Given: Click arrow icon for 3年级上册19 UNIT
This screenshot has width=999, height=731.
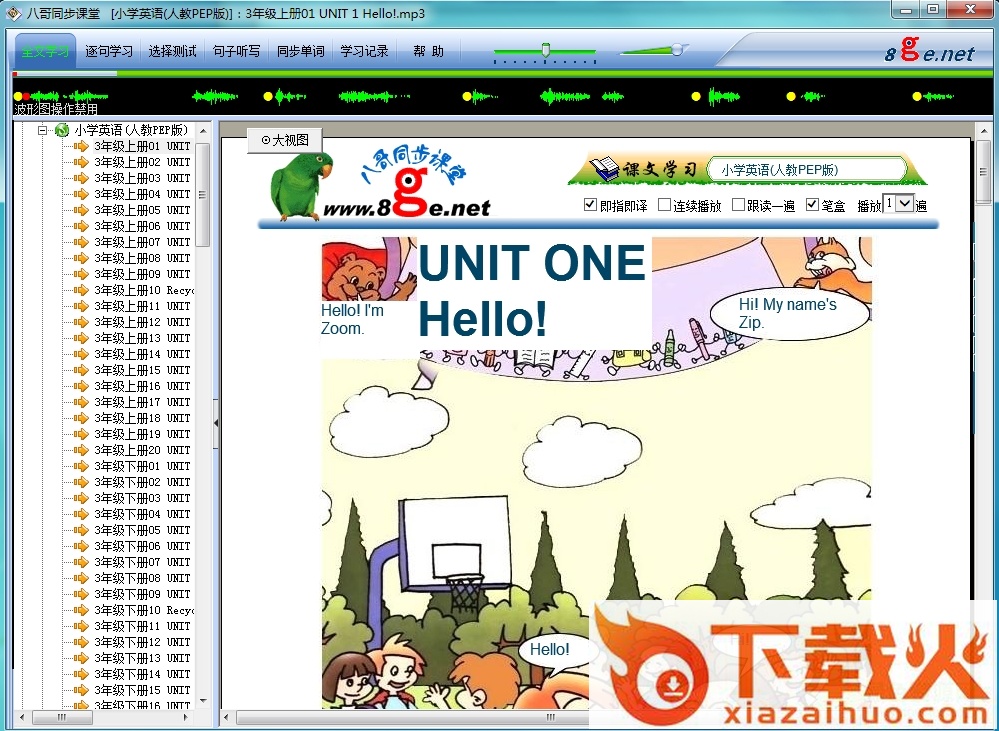Looking at the screenshot, I should click(81, 434).
